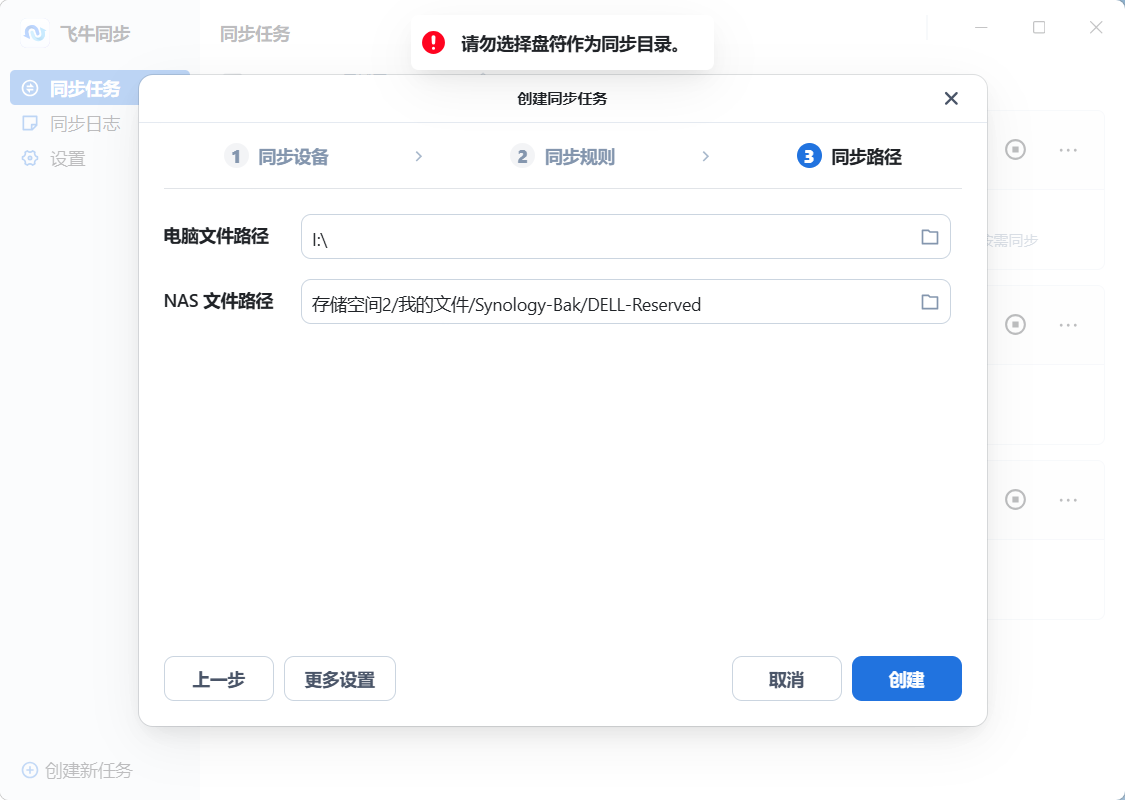
Task: Click the 上一步 button
Action: [x=219, y=679]
